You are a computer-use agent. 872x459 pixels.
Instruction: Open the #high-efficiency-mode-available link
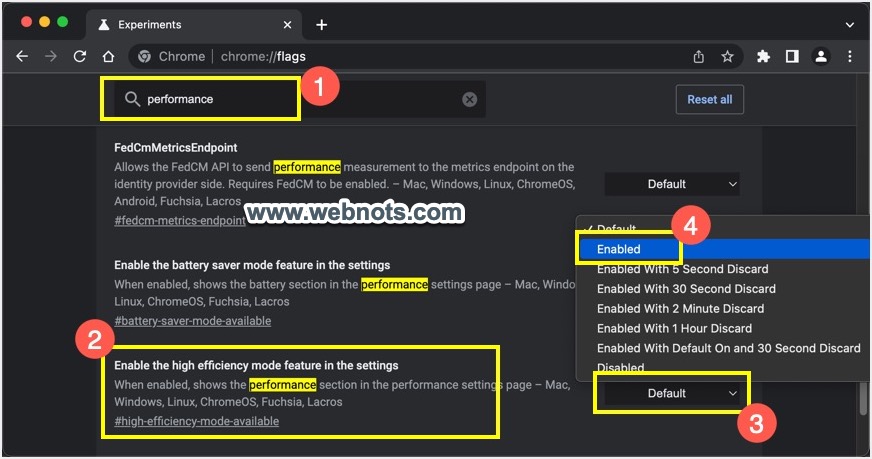(196, 421)
